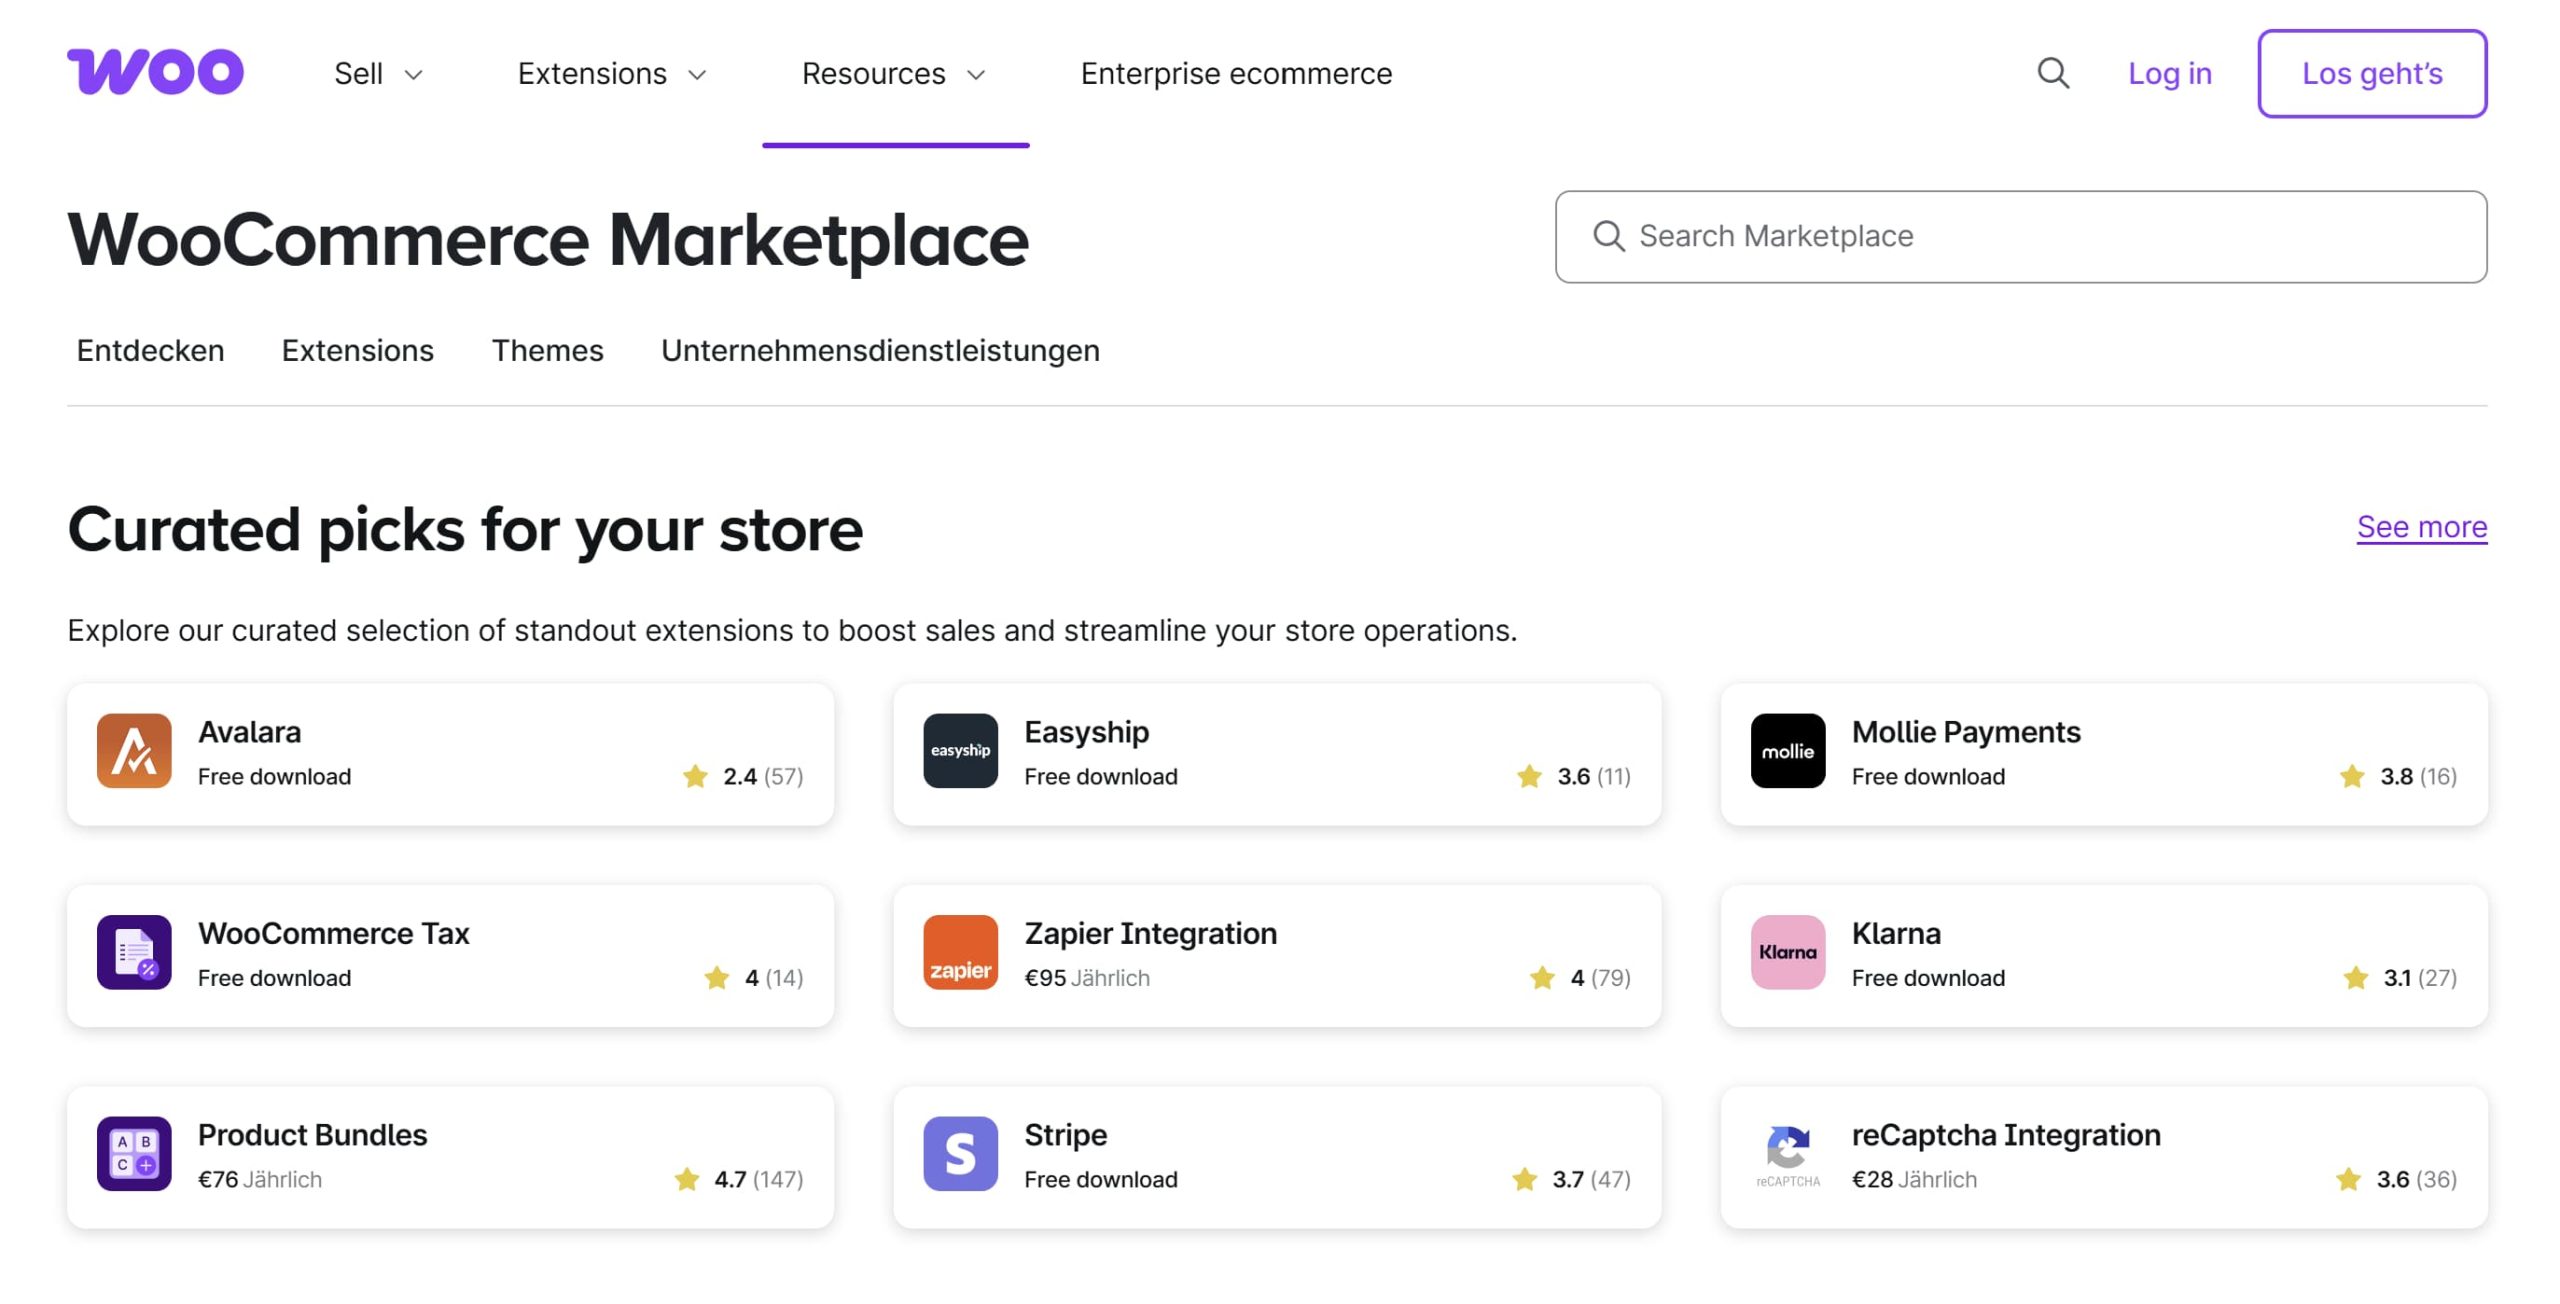Open the header search magnifier icon
2560x1304 pixels.
coord(2053,73)
